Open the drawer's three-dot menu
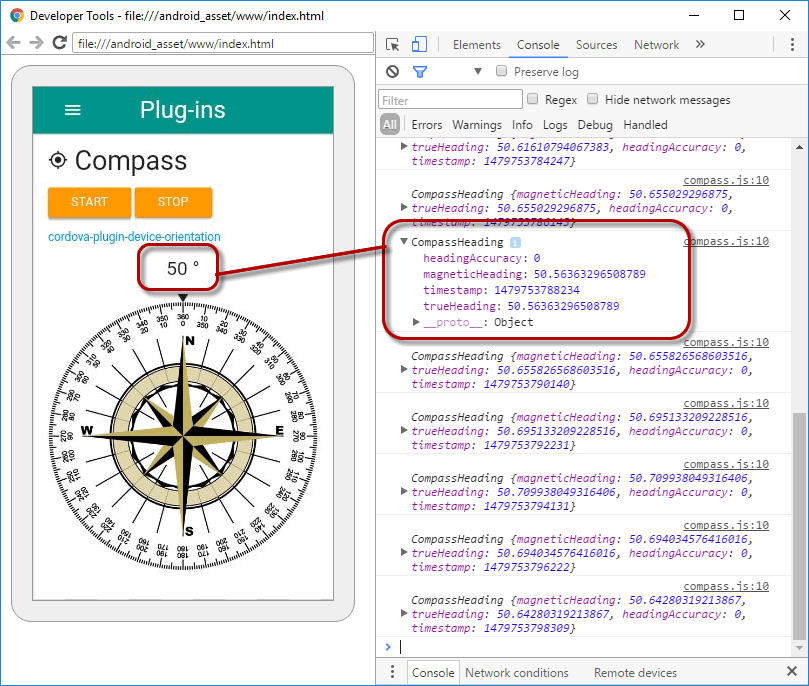The height and width of the screenshot is (686, 809). click(391, 673)
